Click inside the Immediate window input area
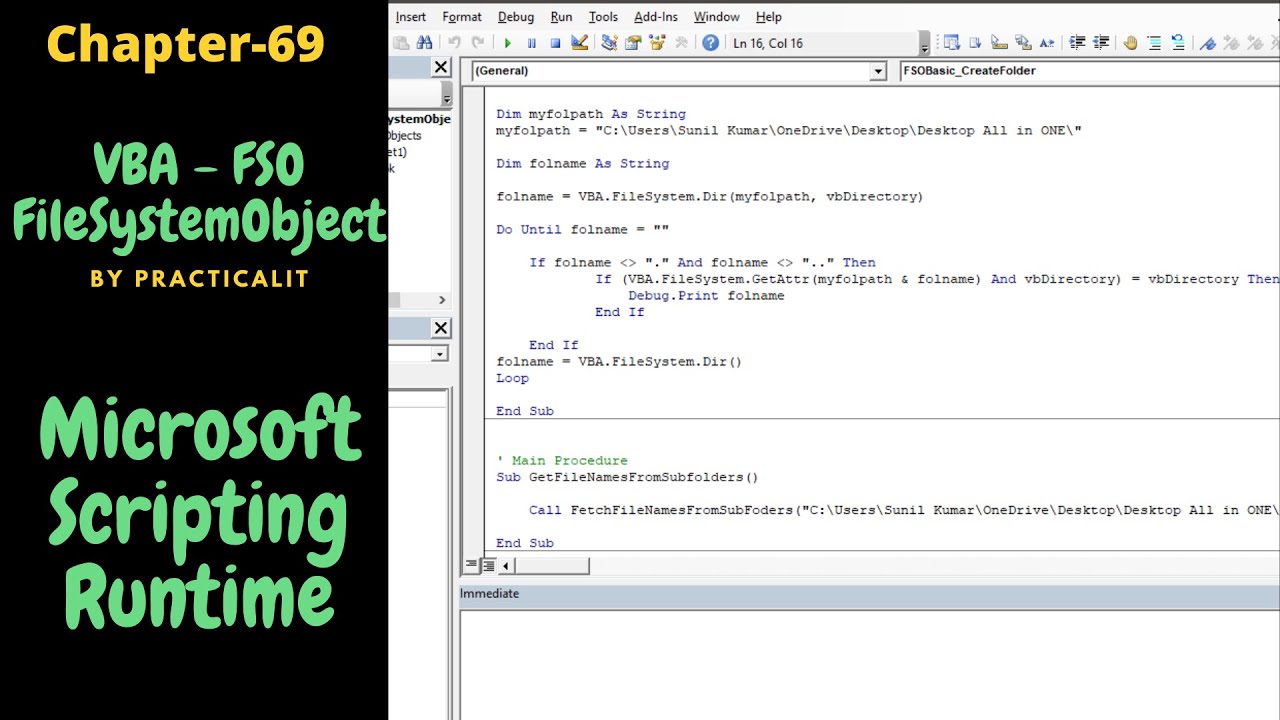Screen dimensions: 1280x720 pos(870,664)
